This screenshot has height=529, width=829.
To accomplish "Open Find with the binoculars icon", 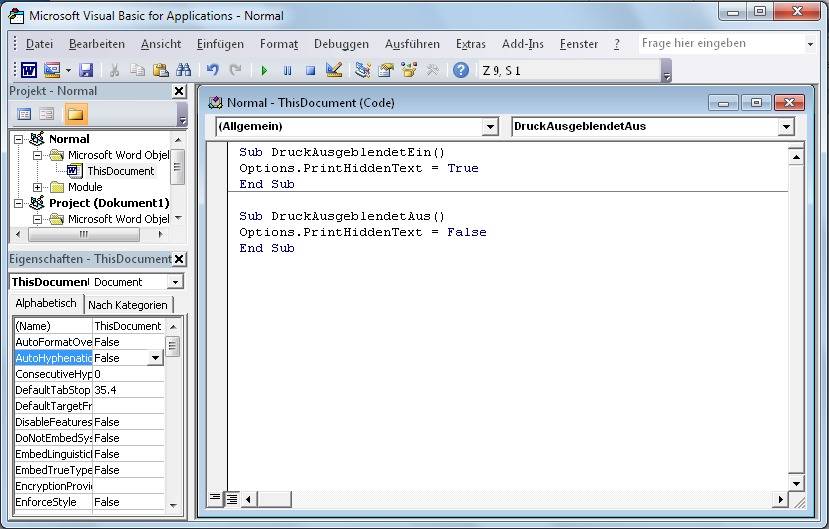I will pos(183,70).
